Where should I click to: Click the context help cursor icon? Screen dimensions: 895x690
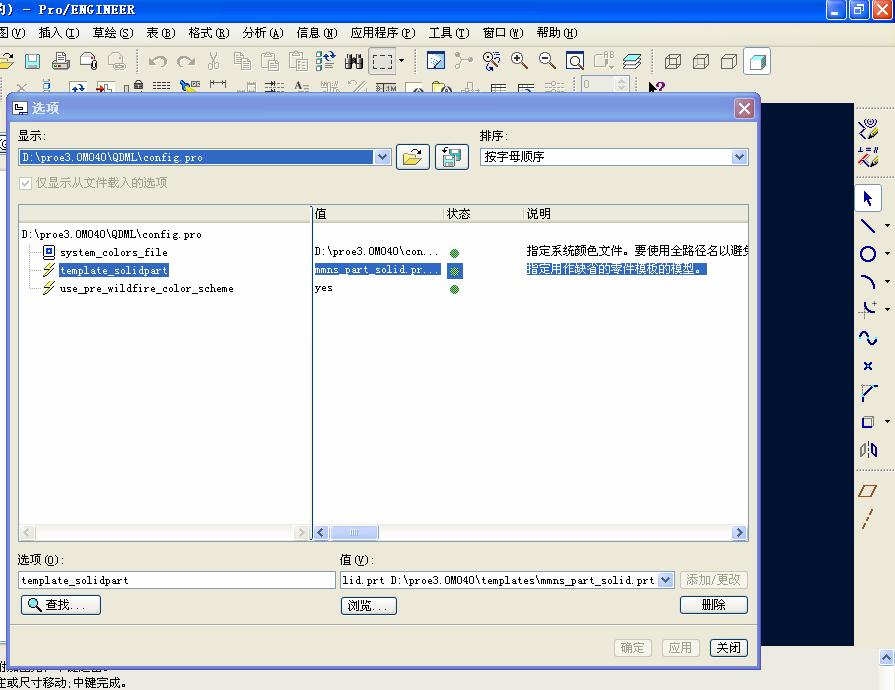(656, 86)
